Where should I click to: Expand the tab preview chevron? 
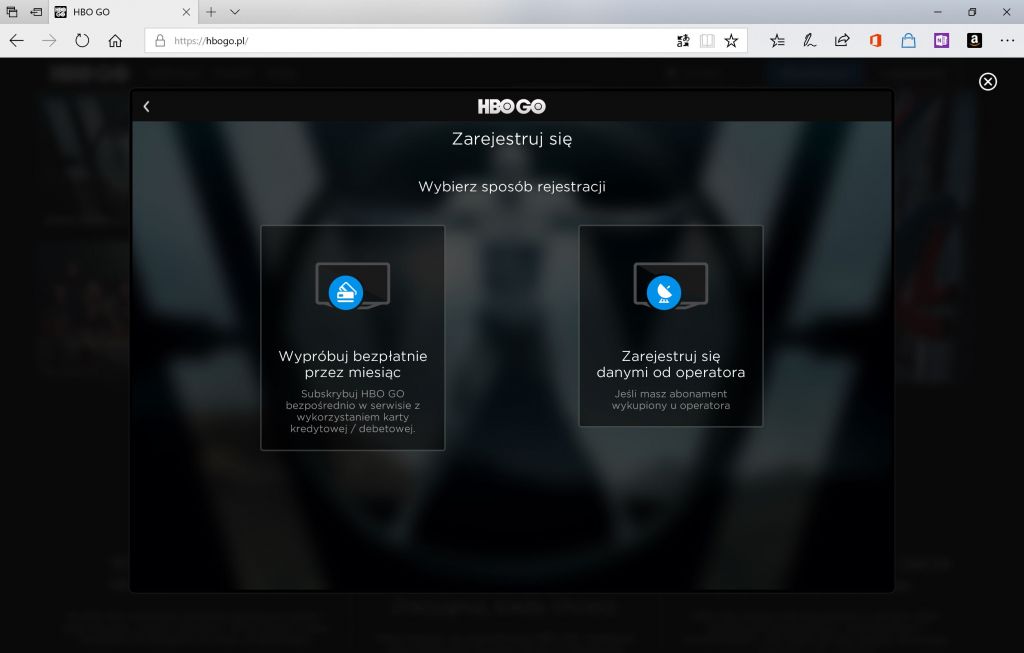click(x=235, y=12)
